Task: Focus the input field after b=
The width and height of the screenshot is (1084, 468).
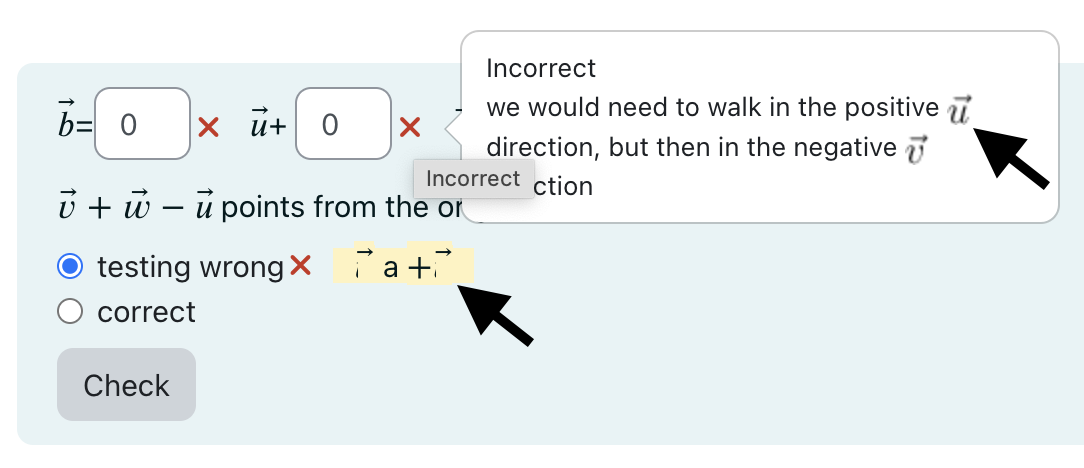Action: (x=142, y=124)
